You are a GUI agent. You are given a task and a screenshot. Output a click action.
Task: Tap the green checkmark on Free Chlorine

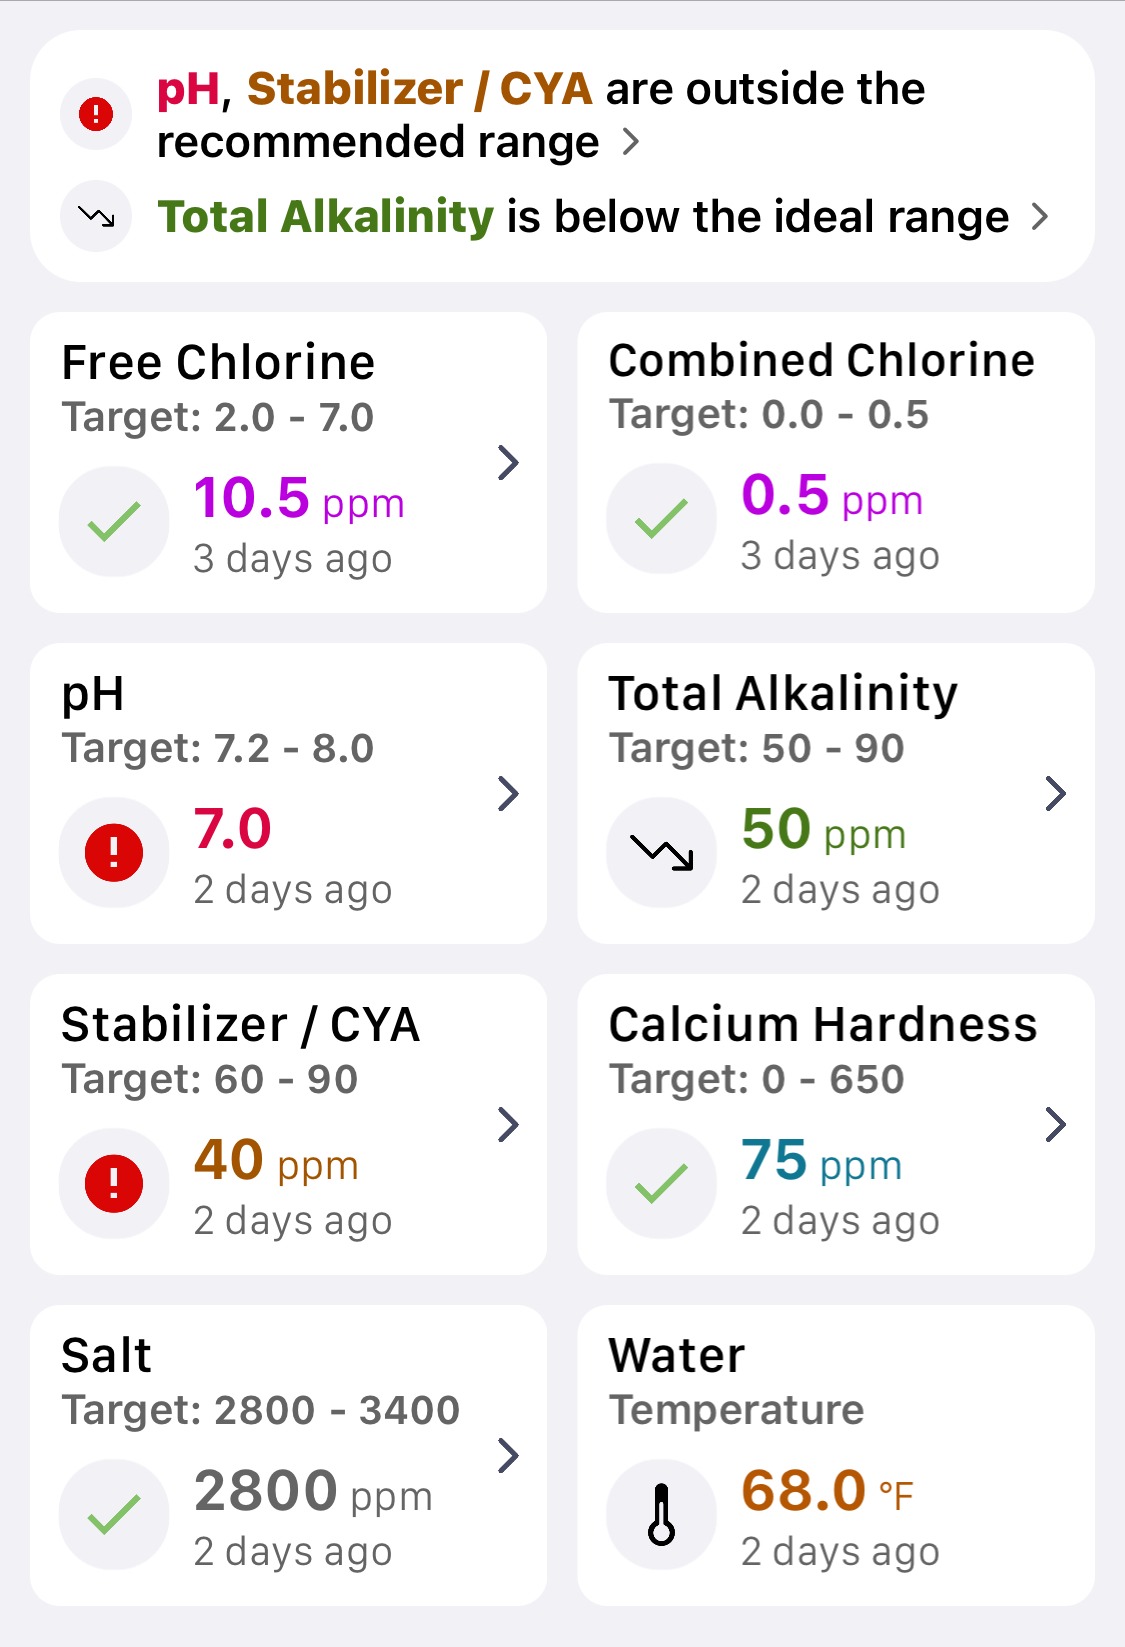tap(114, 521)
